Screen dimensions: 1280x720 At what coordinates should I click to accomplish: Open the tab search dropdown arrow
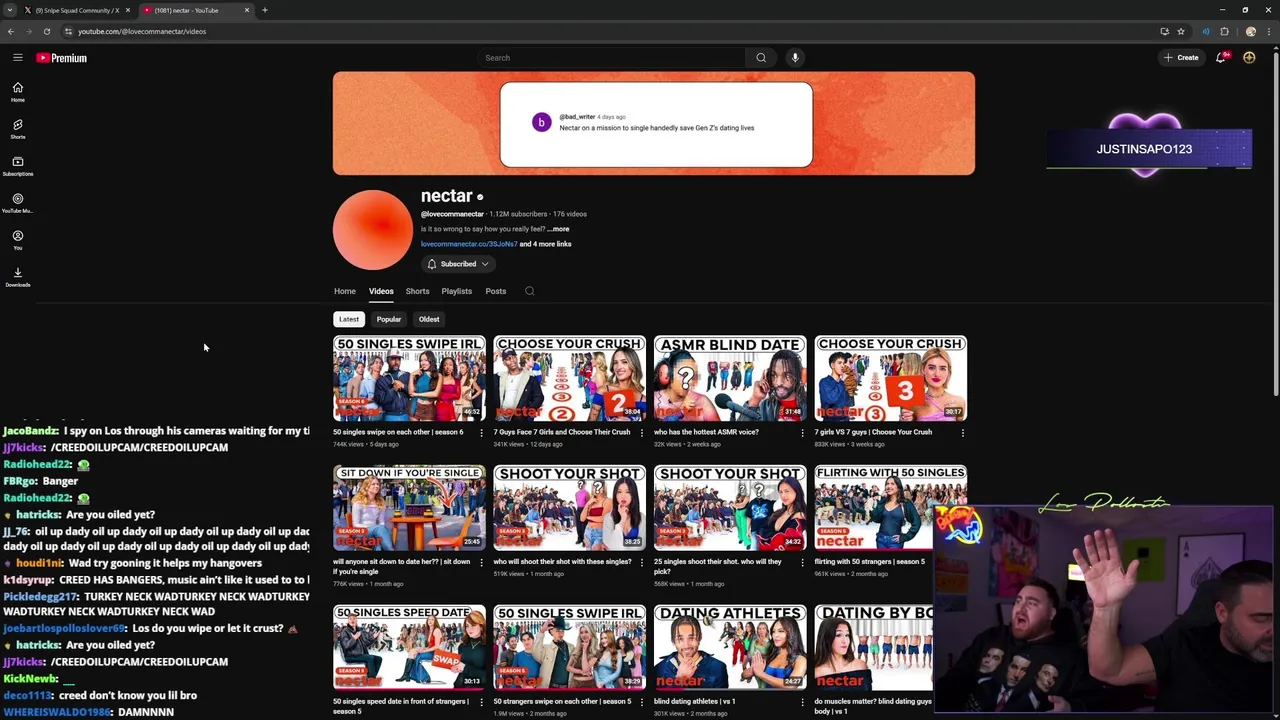pos(9,10)
